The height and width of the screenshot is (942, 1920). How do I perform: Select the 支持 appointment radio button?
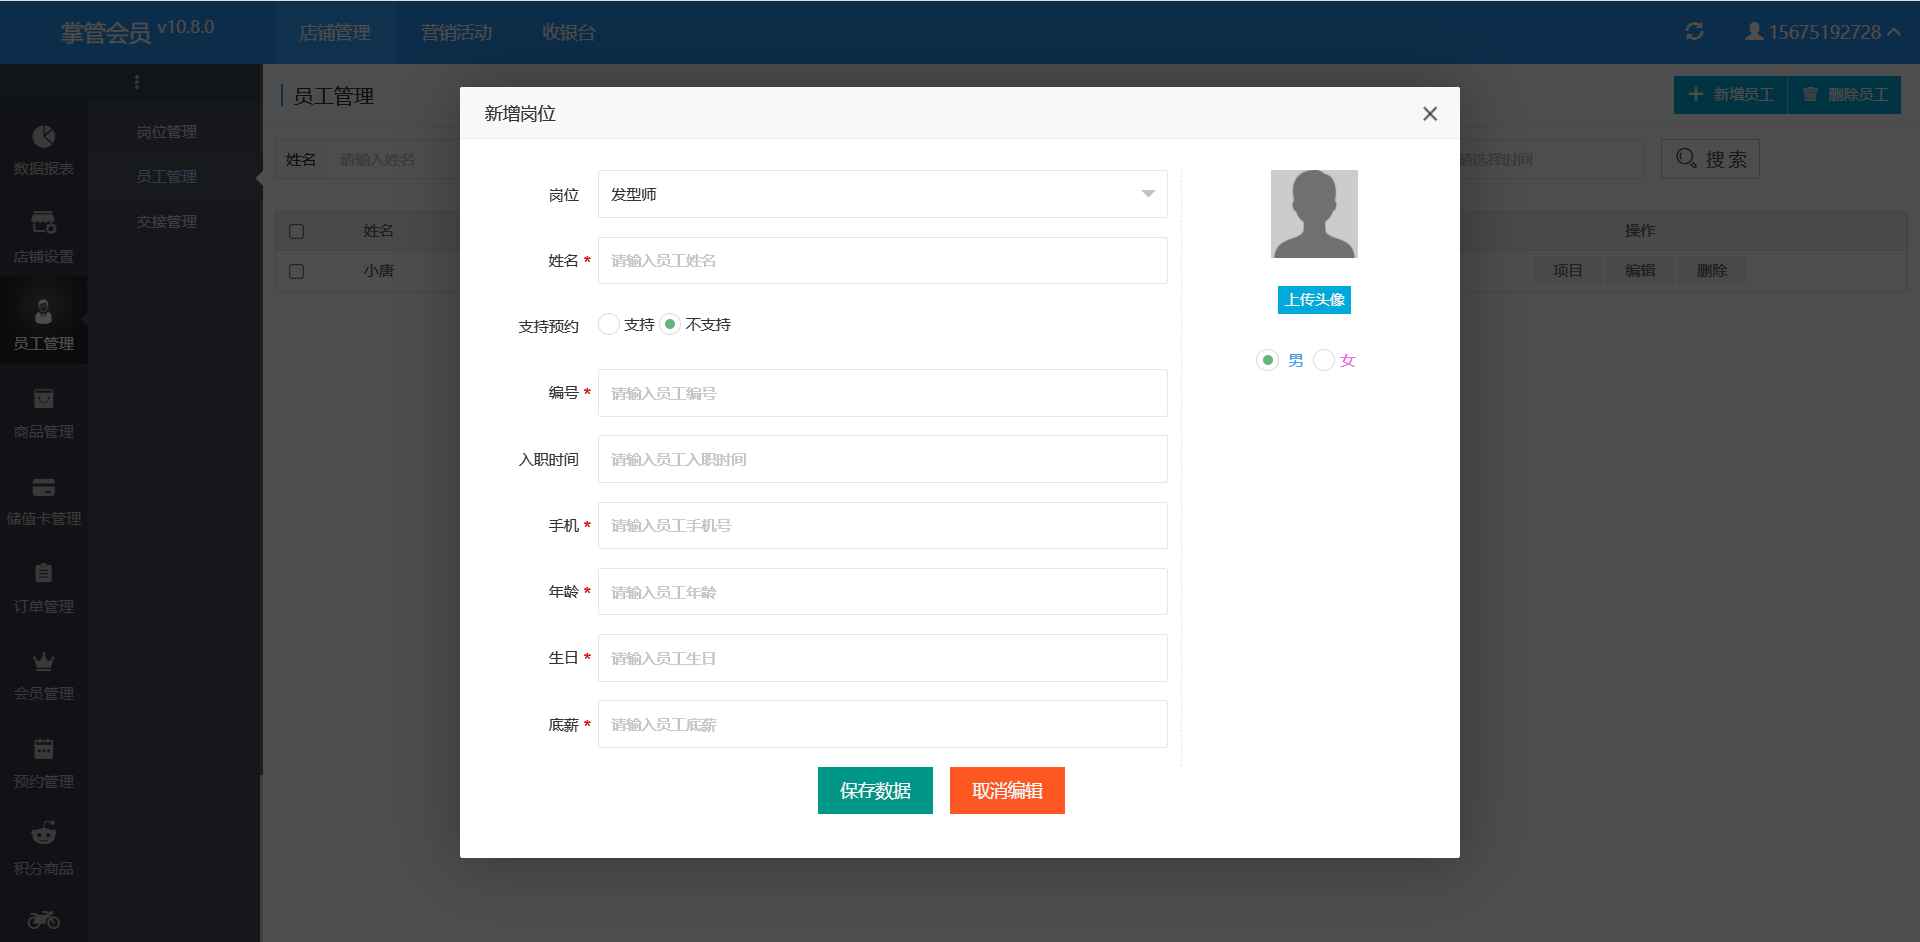pos(609,324)
